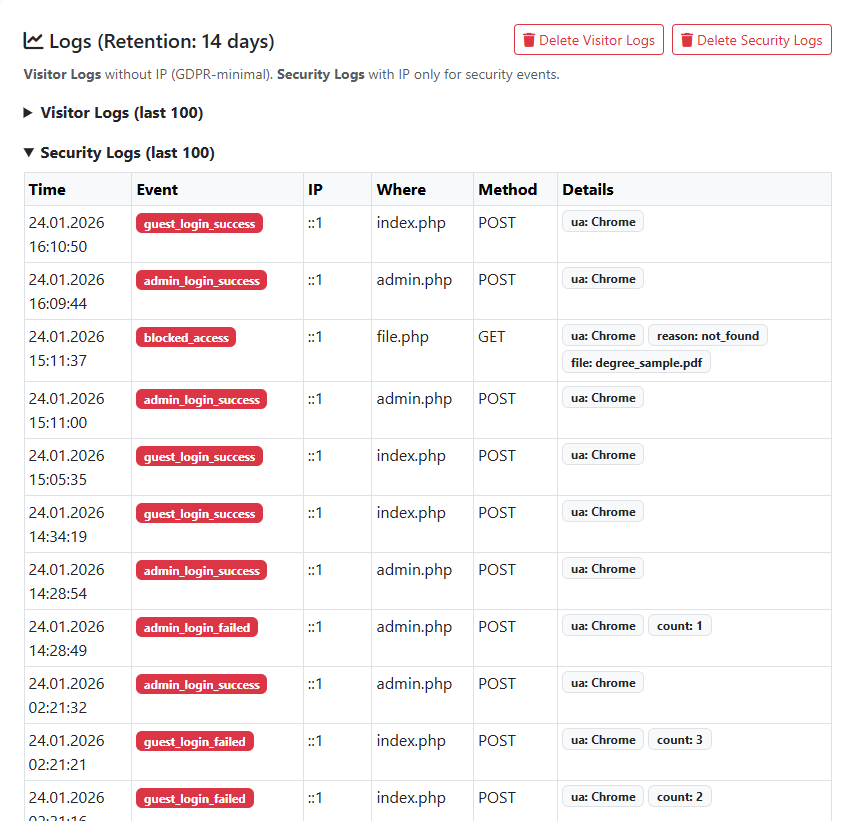The width and height of the screenshot is (850, 821).
Task: Click the blocked_access event badge
Action: [186, 338]
